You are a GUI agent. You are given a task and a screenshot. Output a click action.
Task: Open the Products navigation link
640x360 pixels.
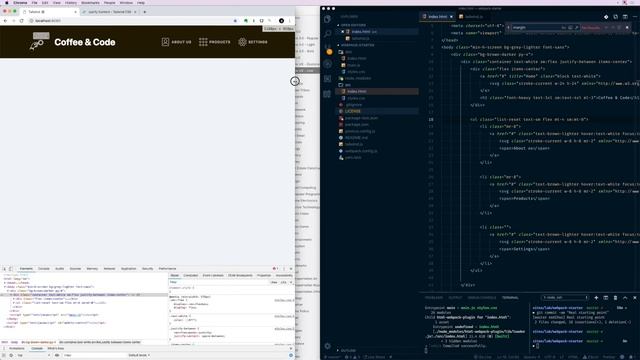pos(215,42)
